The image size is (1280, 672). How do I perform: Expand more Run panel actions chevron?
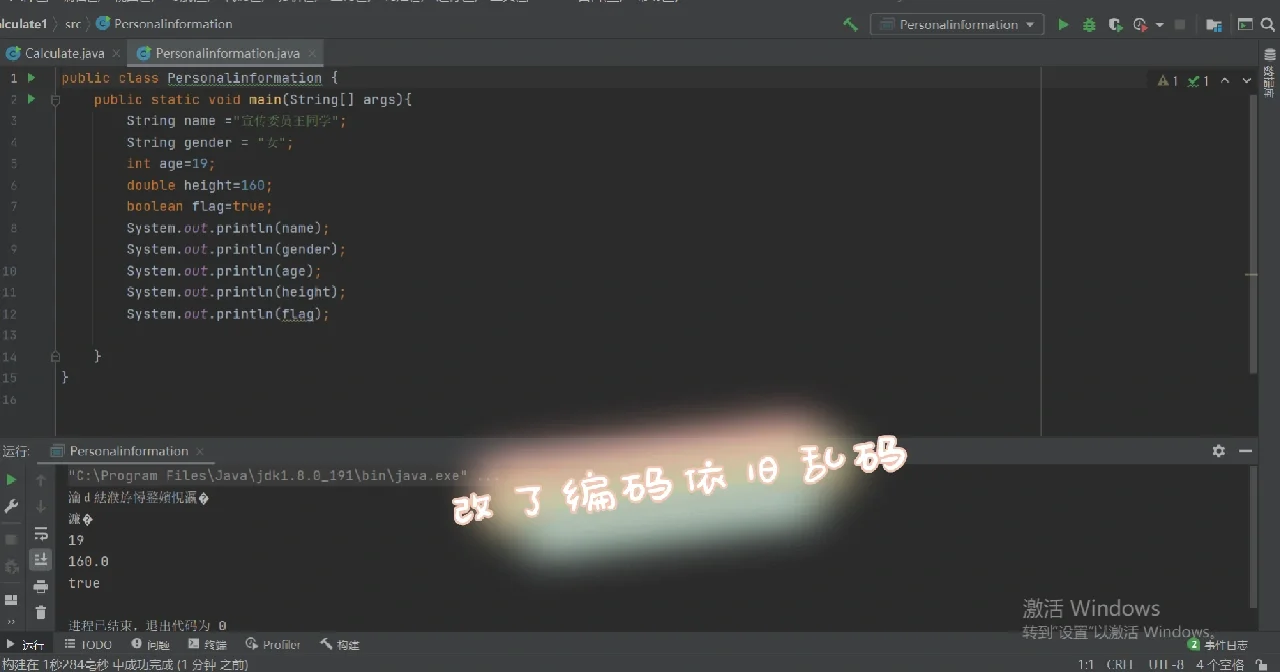12,622
